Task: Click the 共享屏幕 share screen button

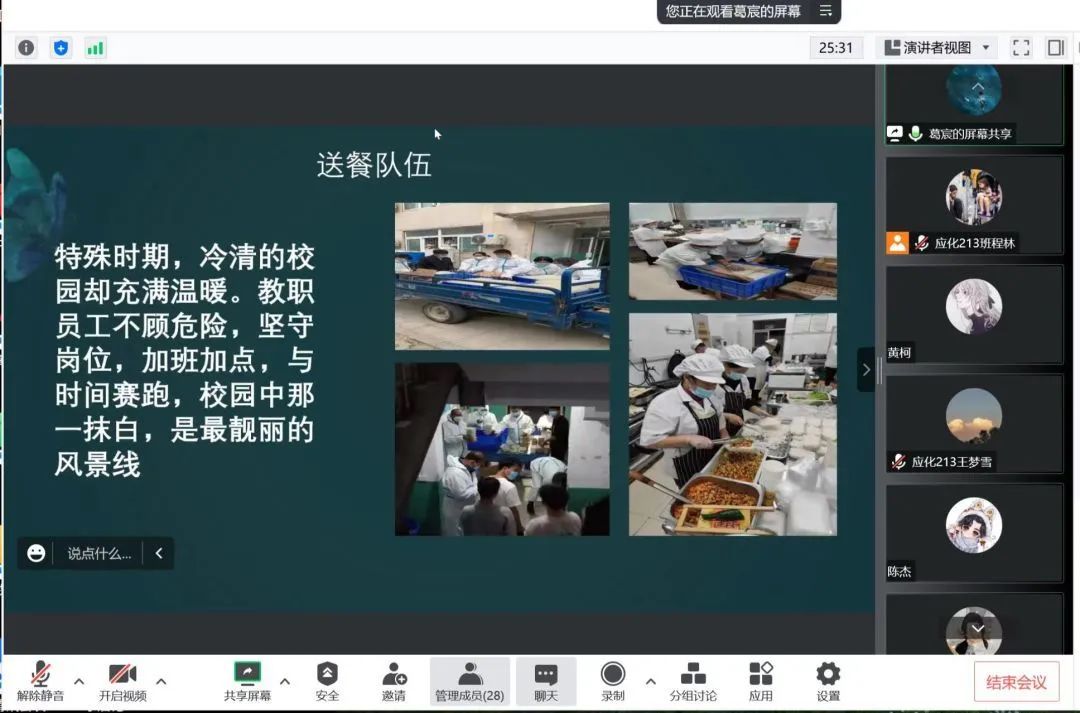Action: pos(247,681)
